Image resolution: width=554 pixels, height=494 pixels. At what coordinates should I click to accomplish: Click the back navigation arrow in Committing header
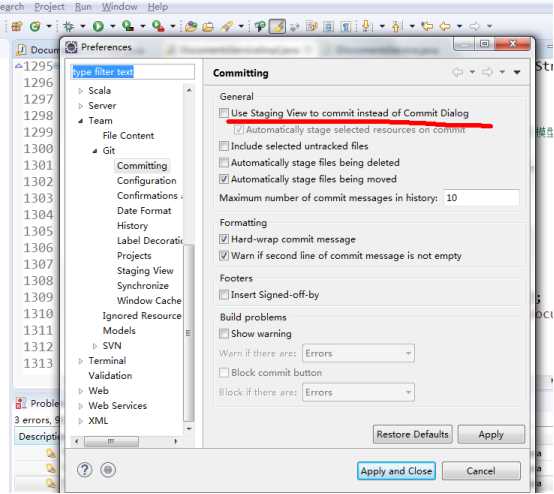pyautogui.click(x=458, y=72)
